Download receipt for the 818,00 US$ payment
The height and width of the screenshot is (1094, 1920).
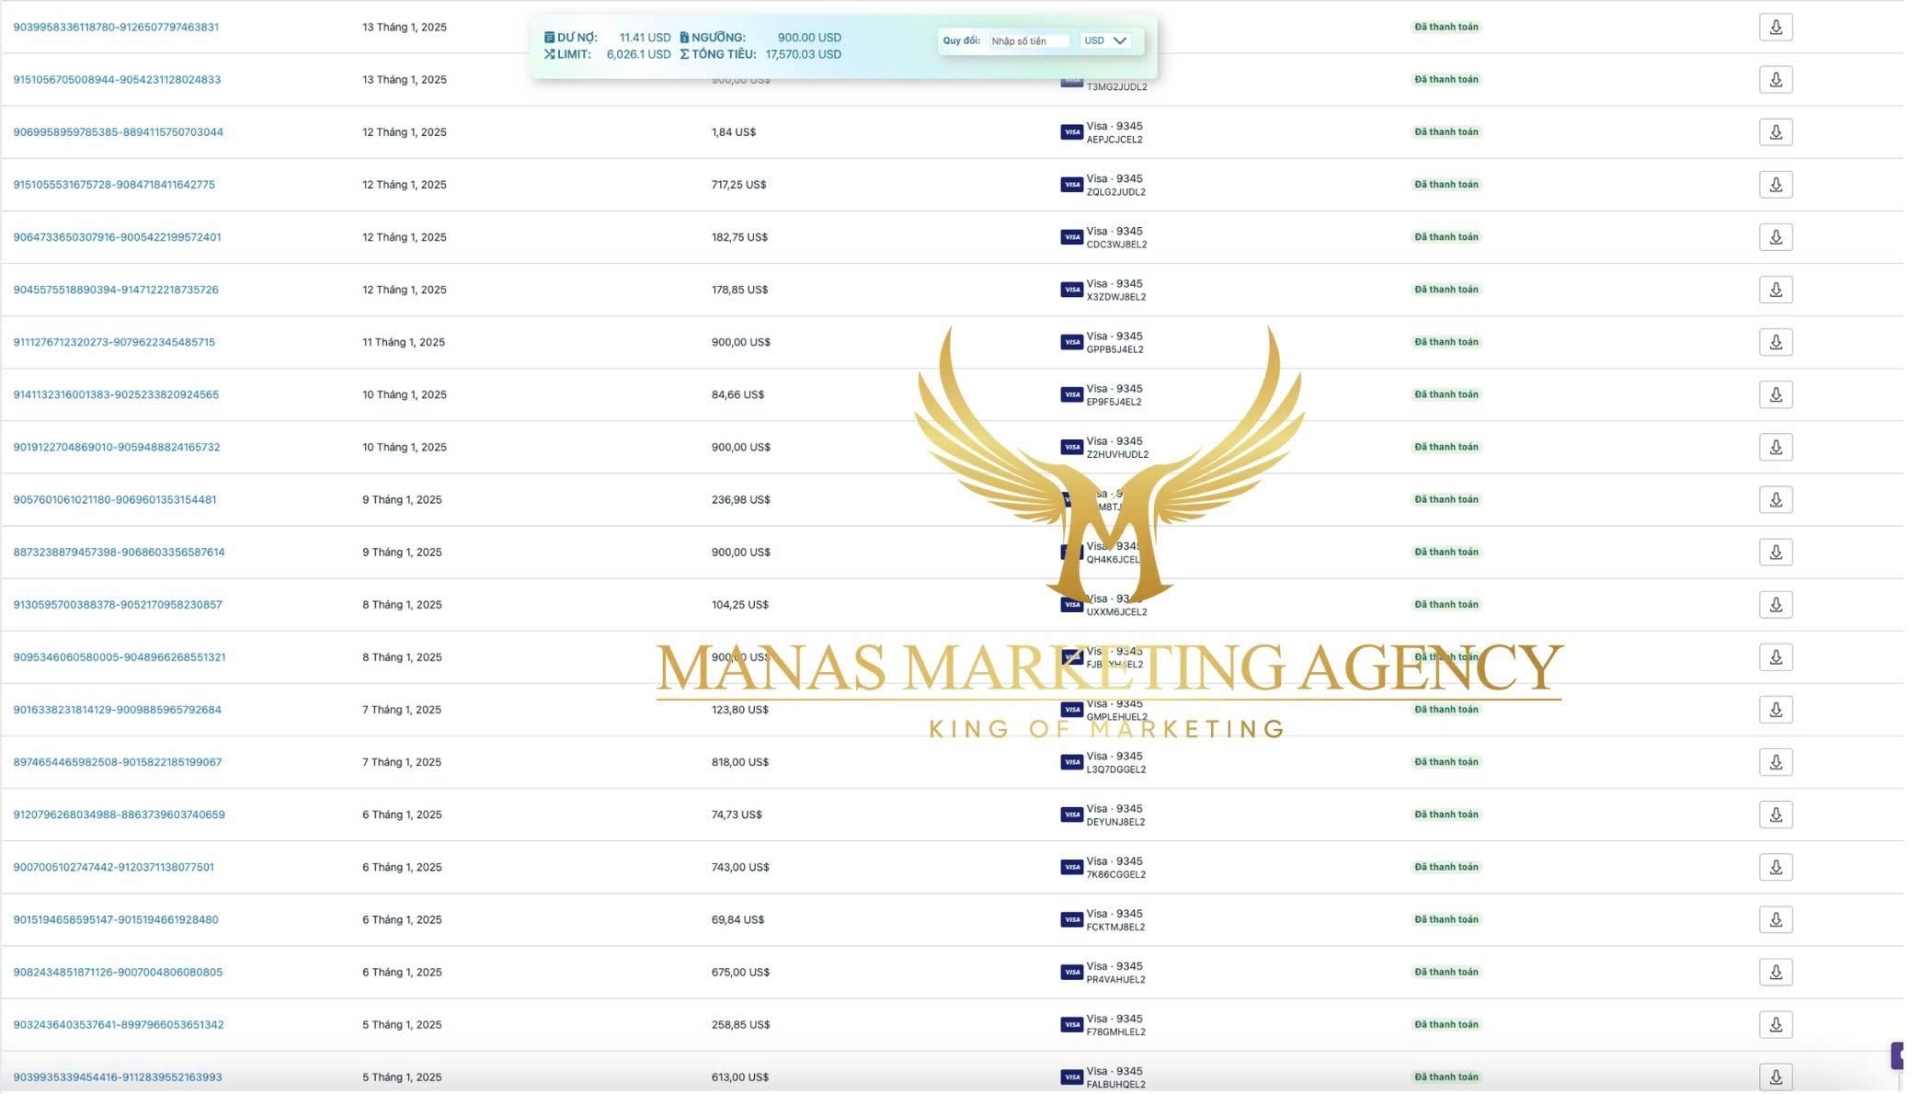coord(1775,762)
